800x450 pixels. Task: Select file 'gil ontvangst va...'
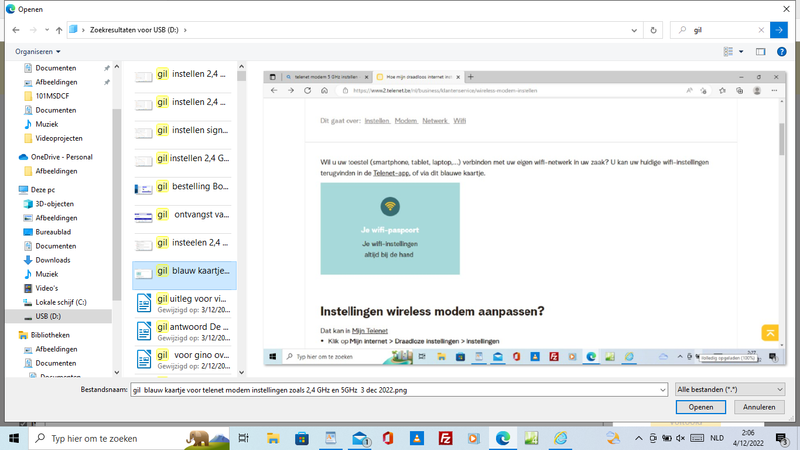coord(184,215)
